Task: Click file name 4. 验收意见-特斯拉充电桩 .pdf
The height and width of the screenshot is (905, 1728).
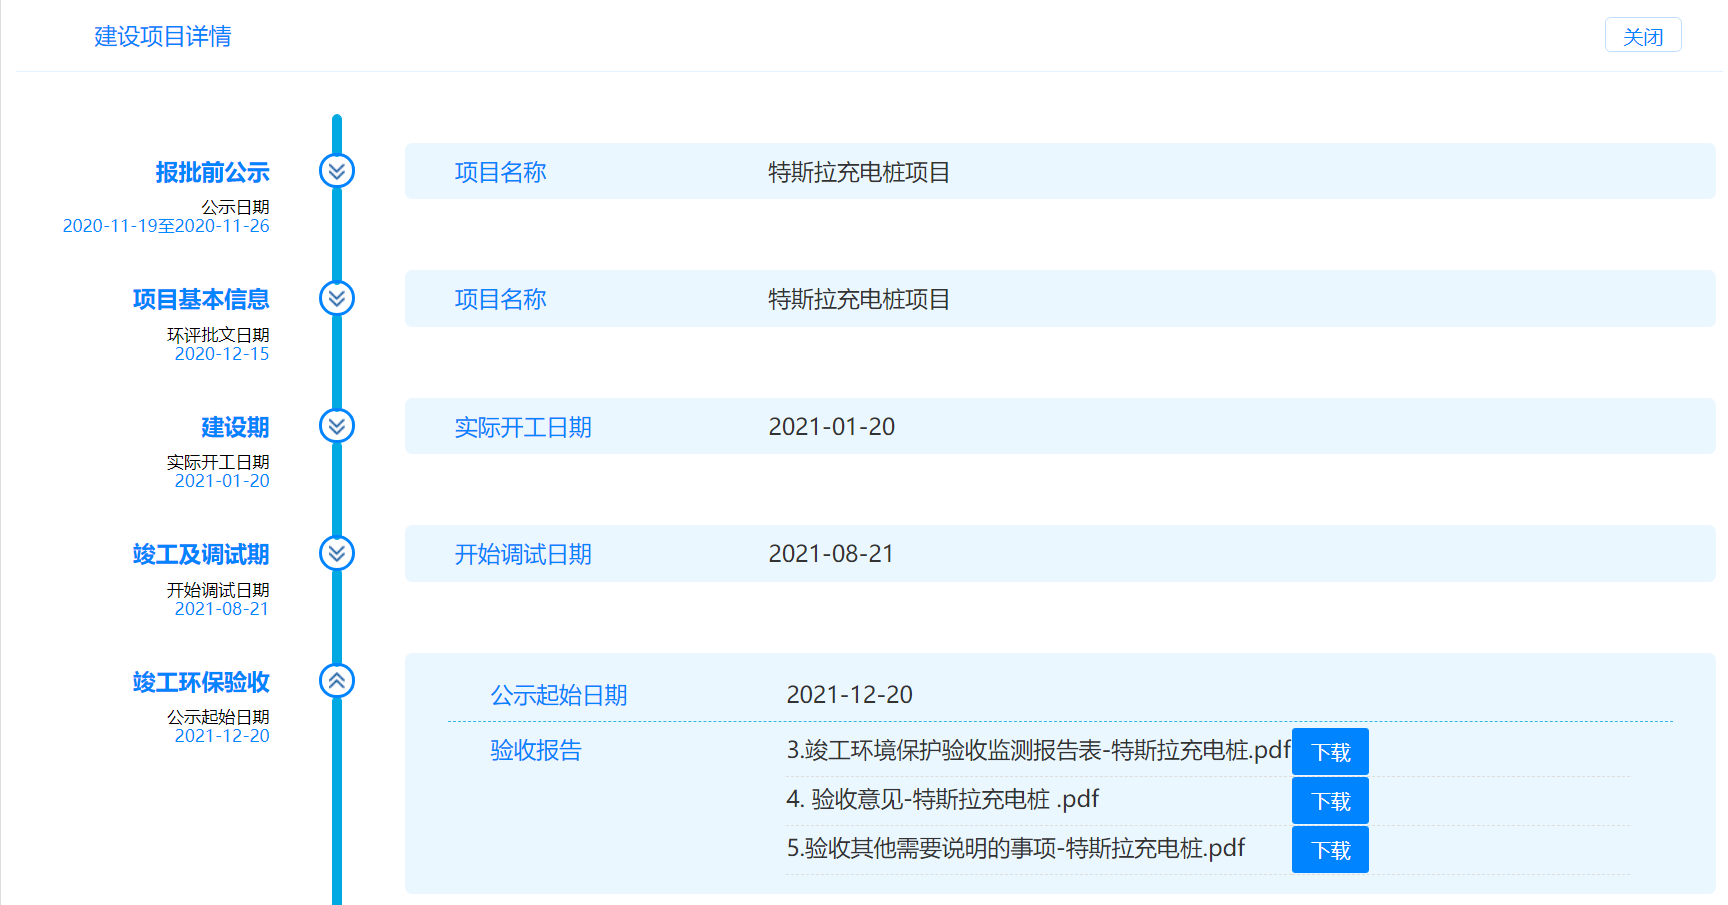Action: click(x=942, y=800)
